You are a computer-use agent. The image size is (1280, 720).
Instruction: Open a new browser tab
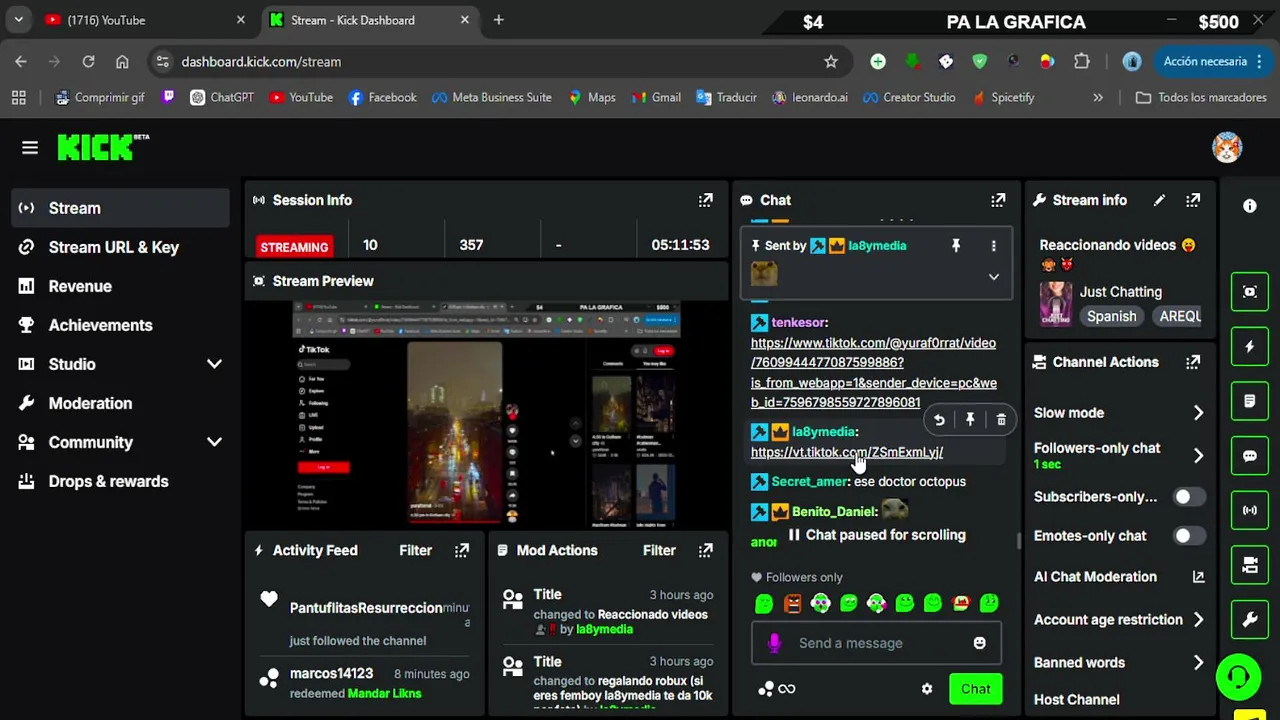point(498,20)
